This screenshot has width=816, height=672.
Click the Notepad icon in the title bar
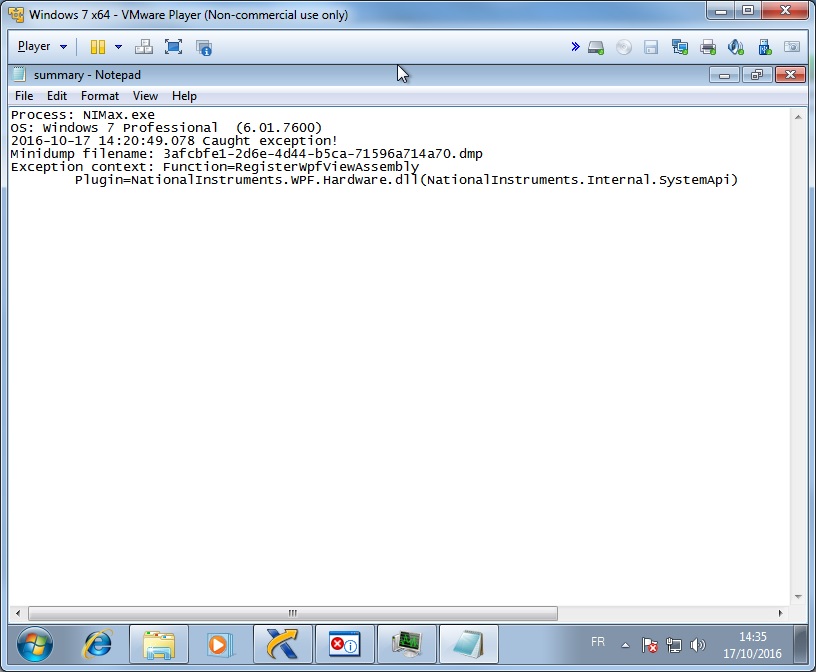click(x=19, y=74)
